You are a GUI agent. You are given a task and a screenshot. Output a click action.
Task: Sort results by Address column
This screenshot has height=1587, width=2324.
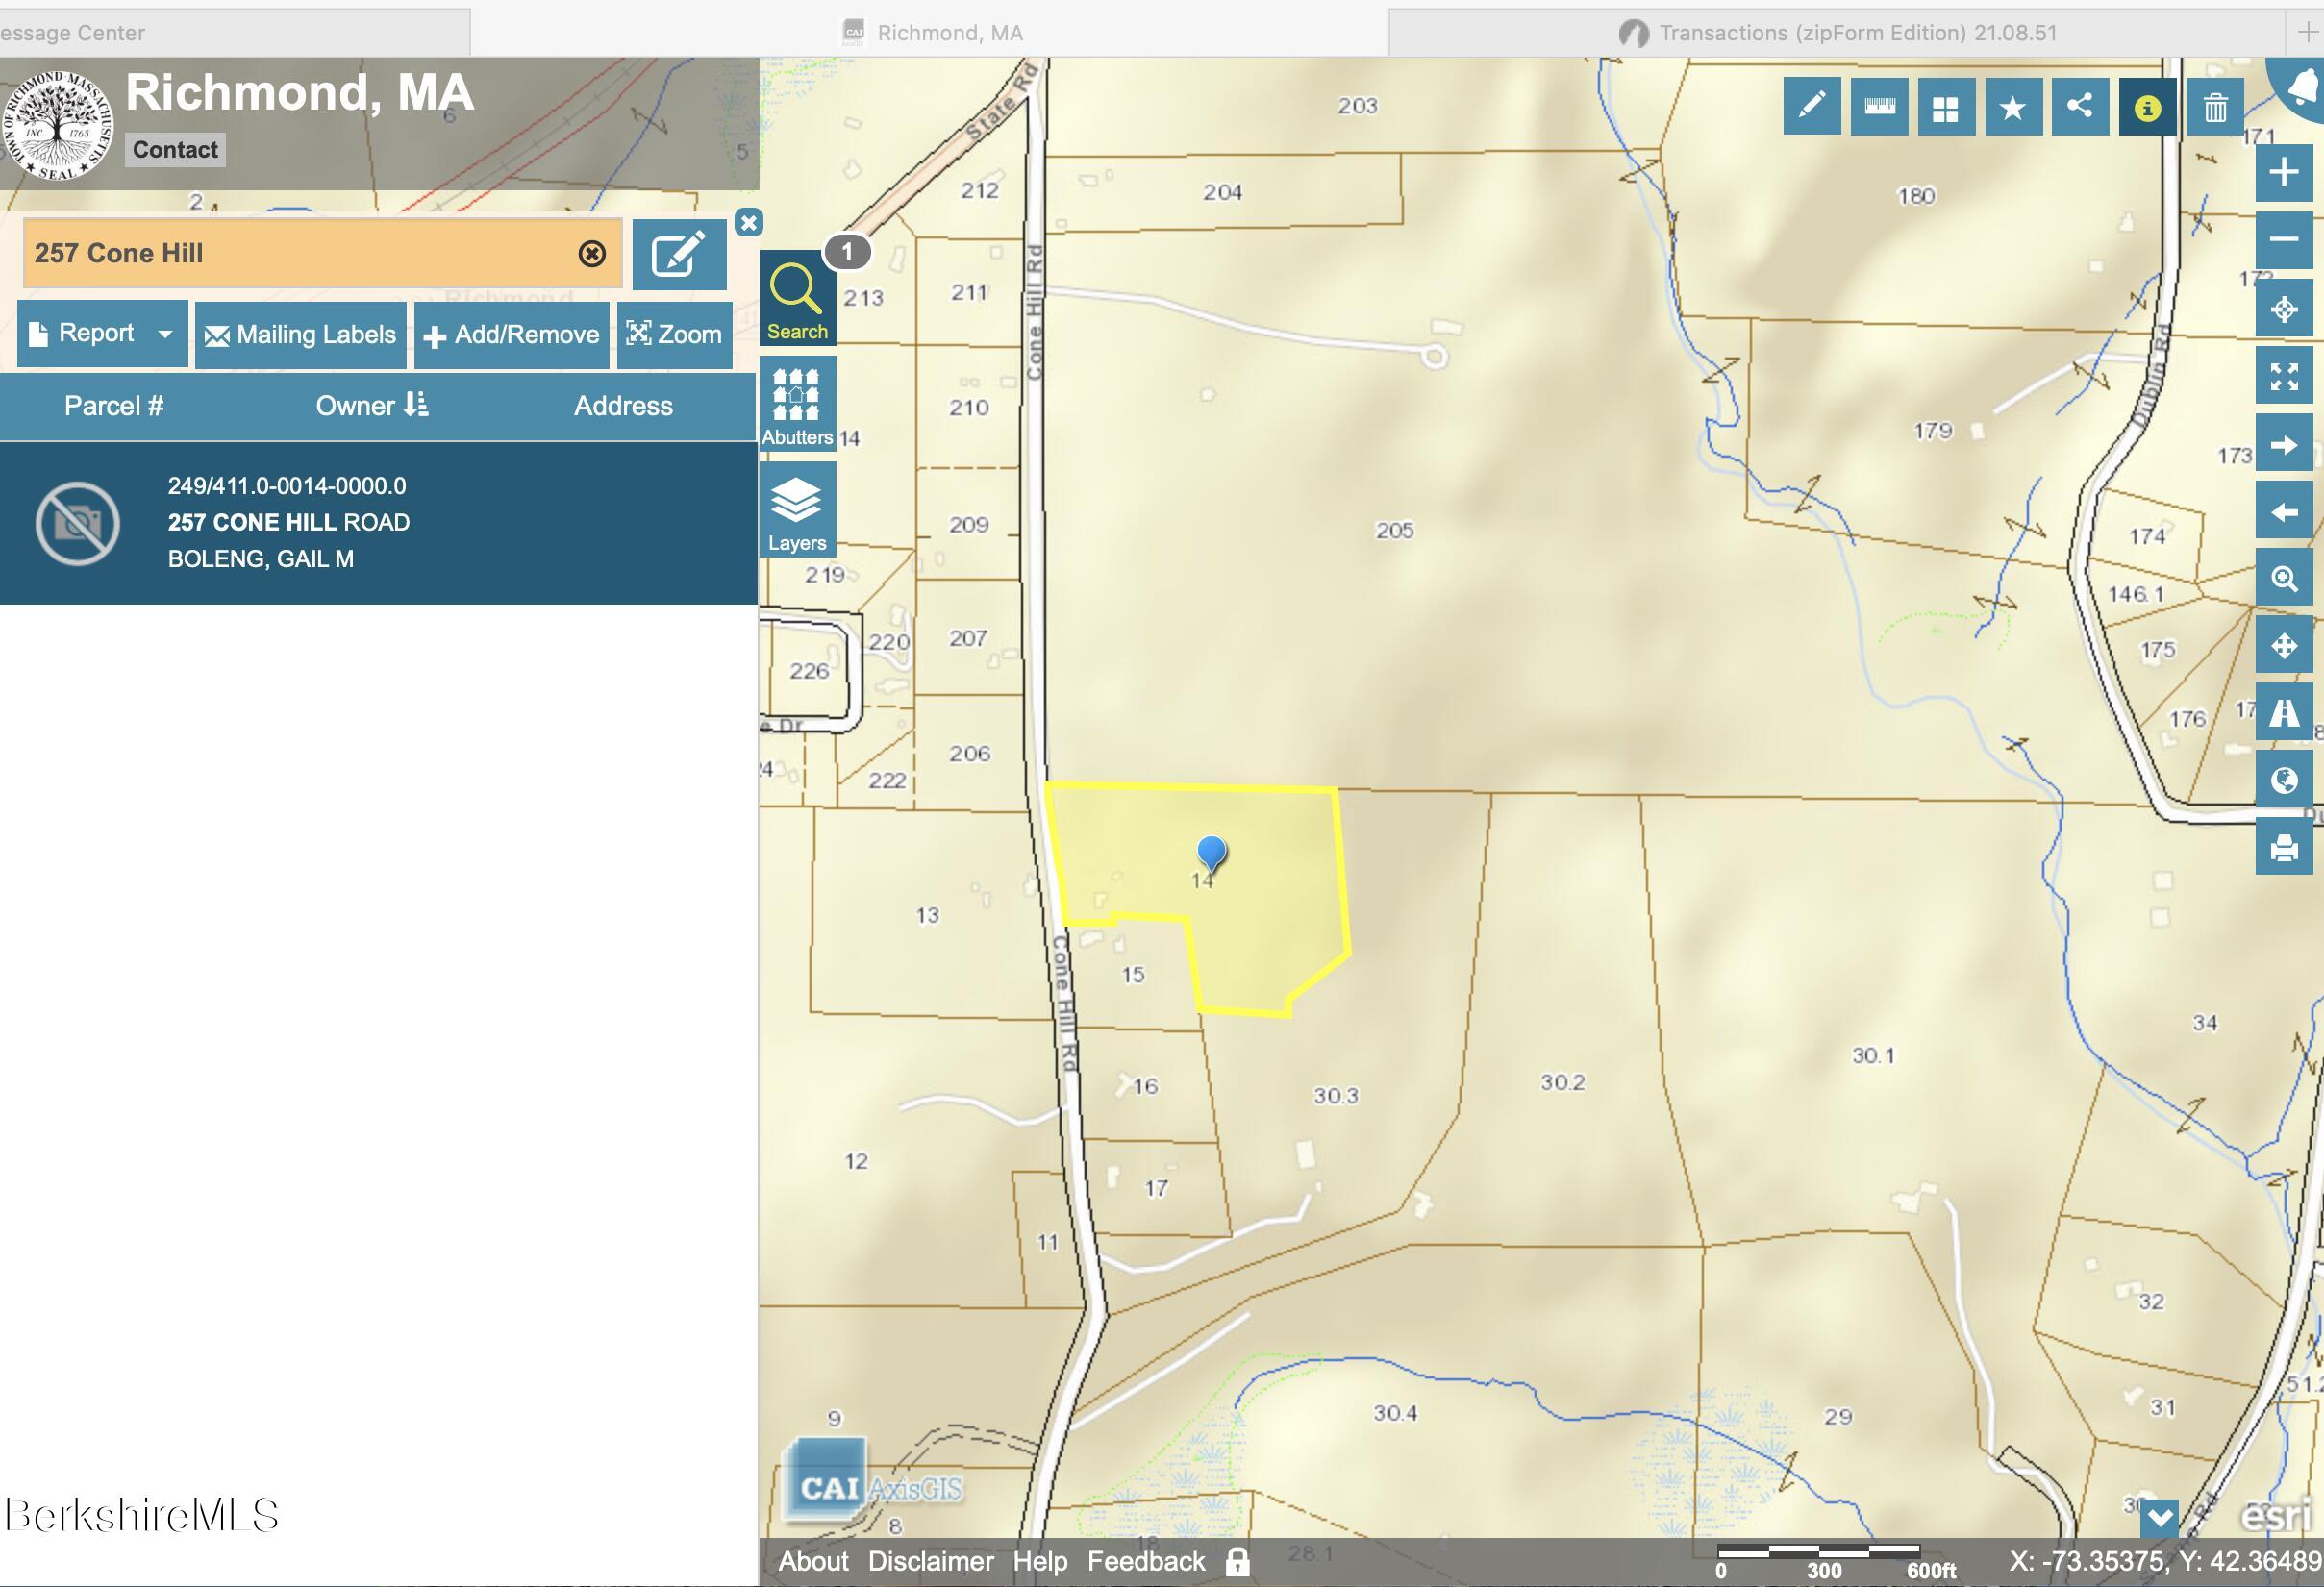pyautogui.click(x=623, y=406)
